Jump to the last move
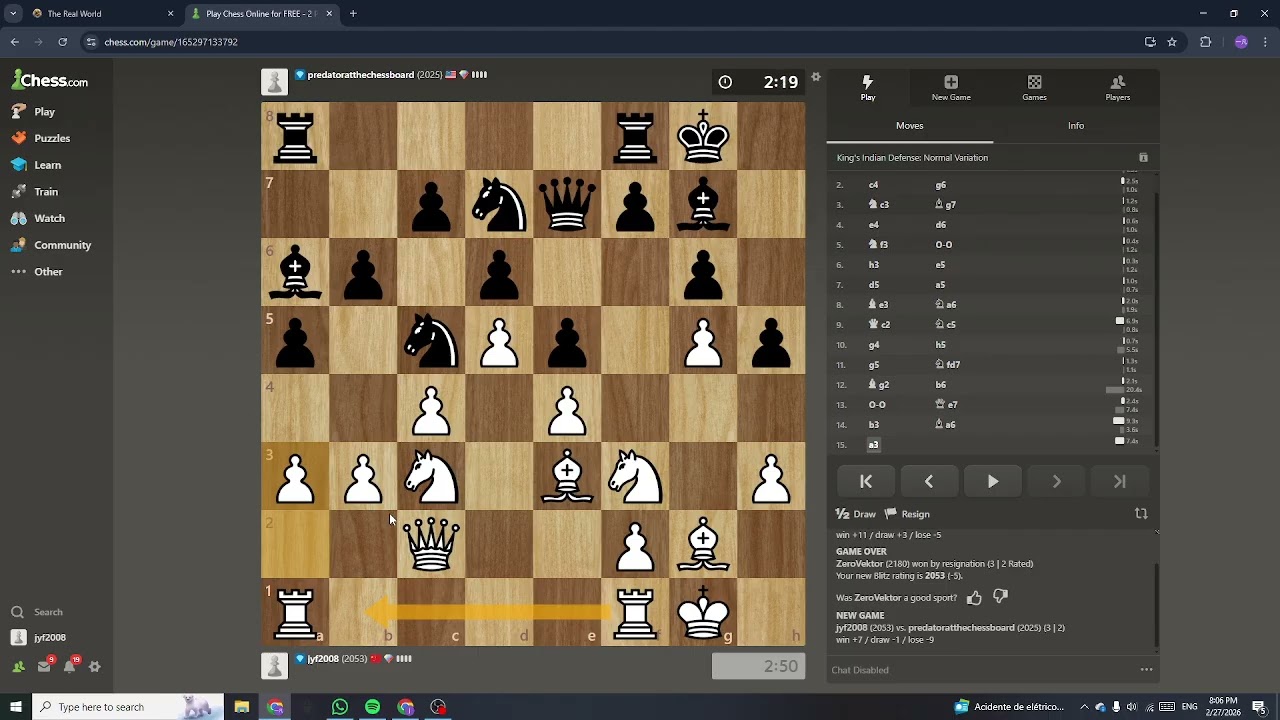Screen dimensions: 1280x720 coord(1120,482)
